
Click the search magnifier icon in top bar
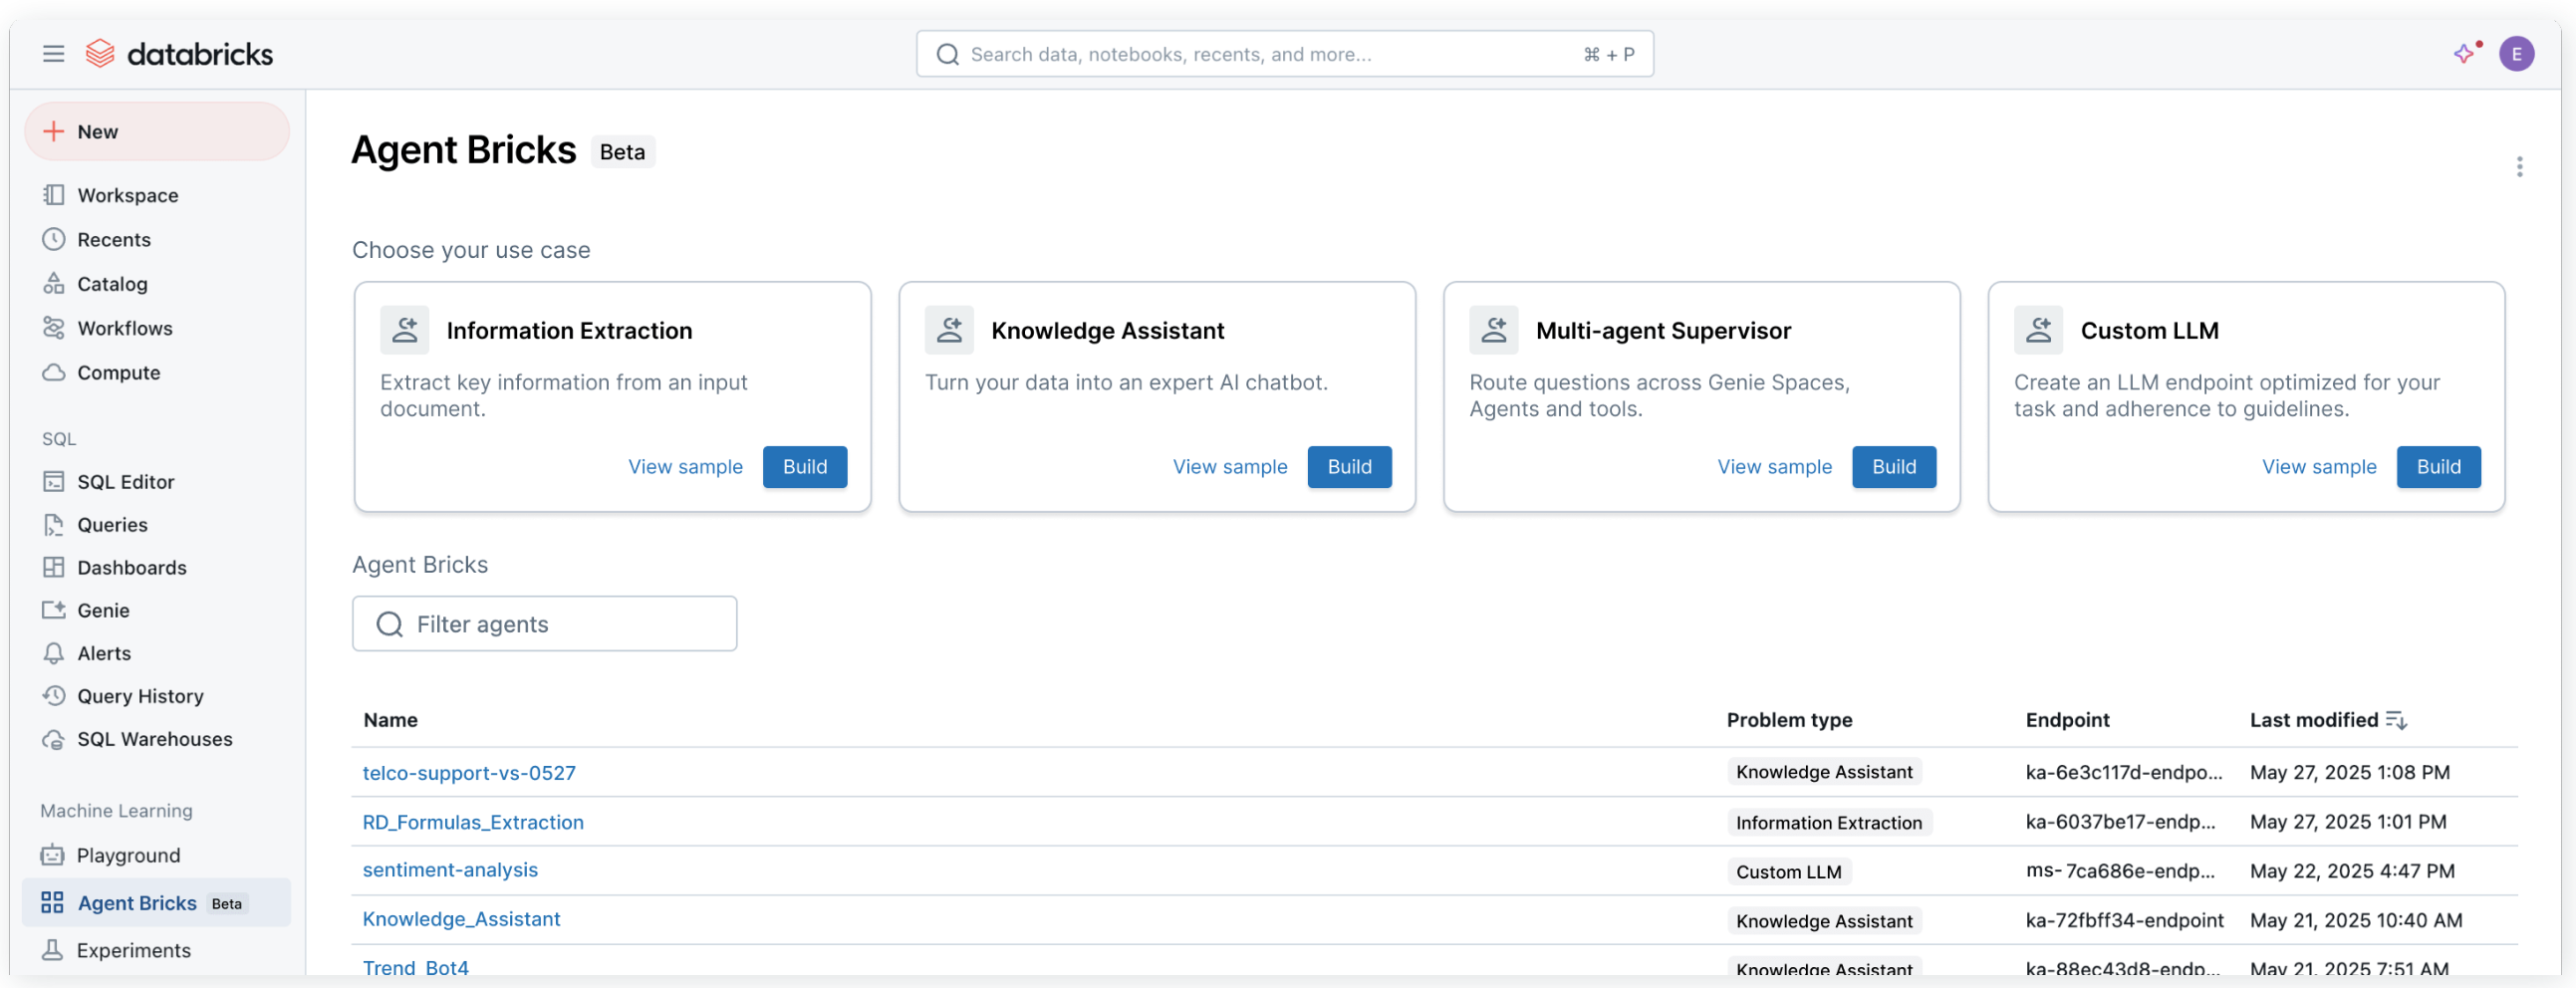948,54
